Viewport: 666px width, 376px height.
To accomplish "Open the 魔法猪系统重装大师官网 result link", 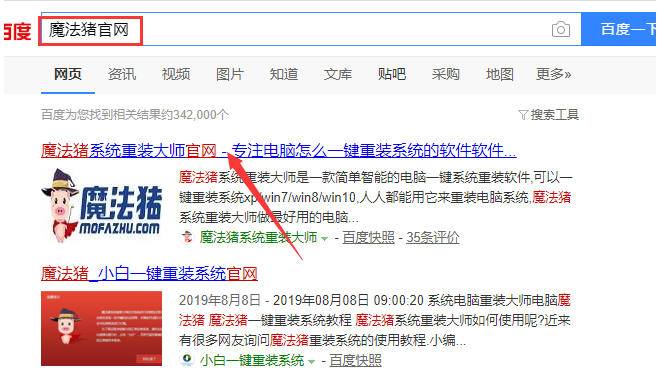I will click(279, 150).
